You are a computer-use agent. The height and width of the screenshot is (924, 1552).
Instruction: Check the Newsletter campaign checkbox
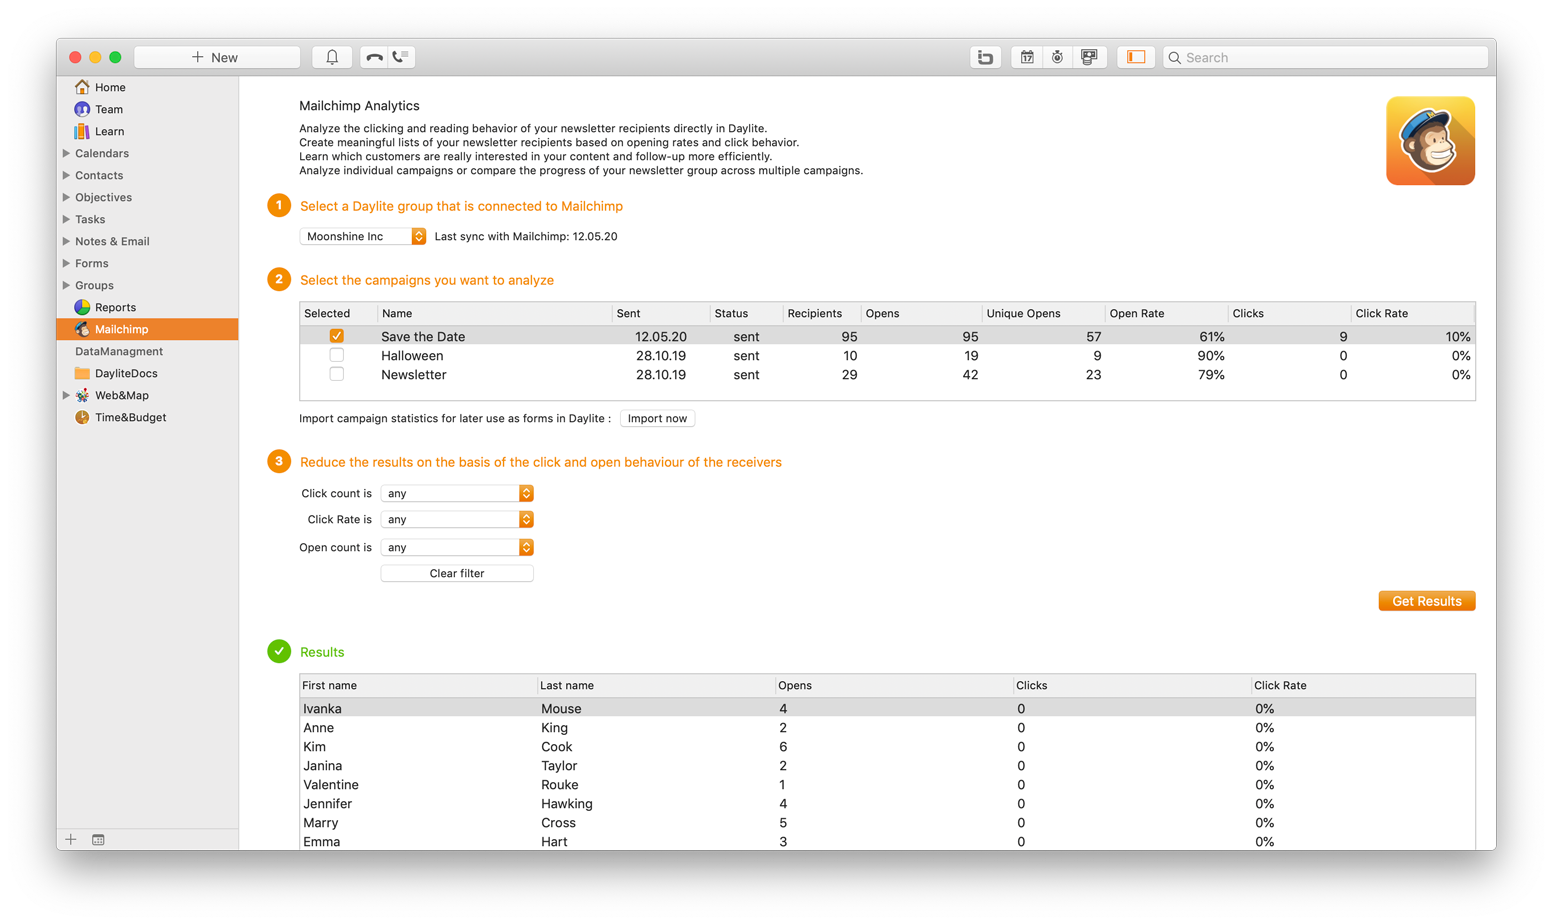coord(337,374)
